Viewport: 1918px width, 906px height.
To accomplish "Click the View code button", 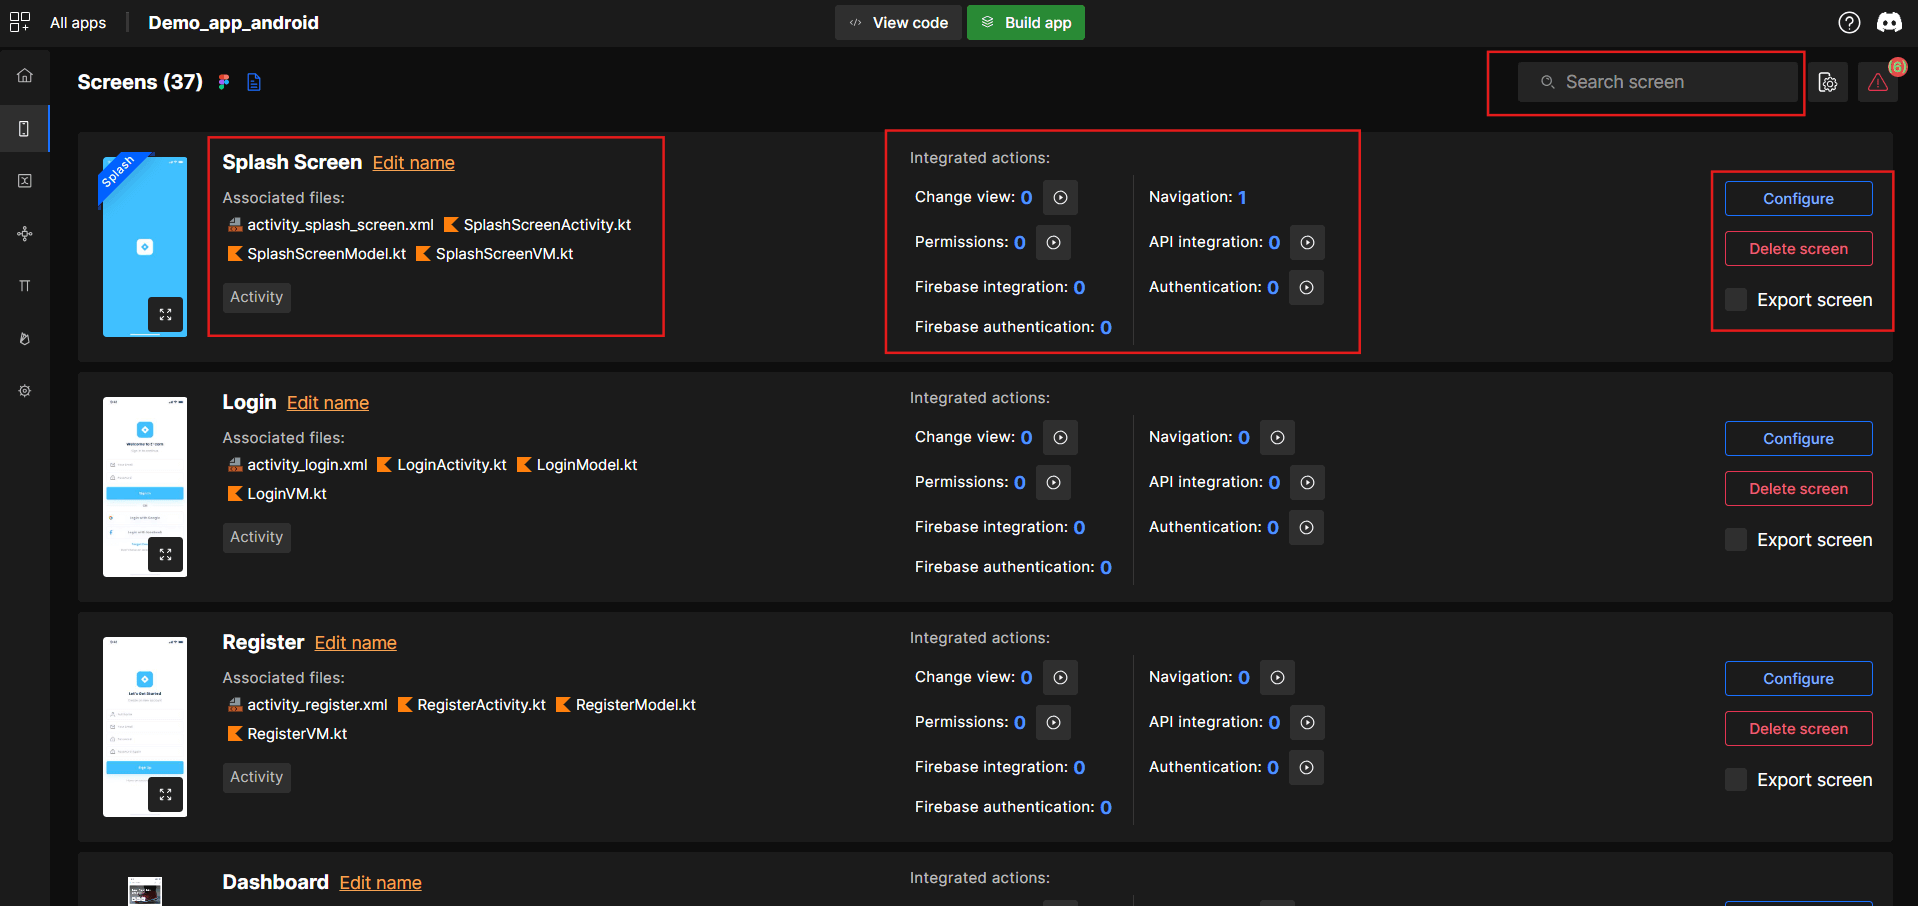I will (898, 22).
